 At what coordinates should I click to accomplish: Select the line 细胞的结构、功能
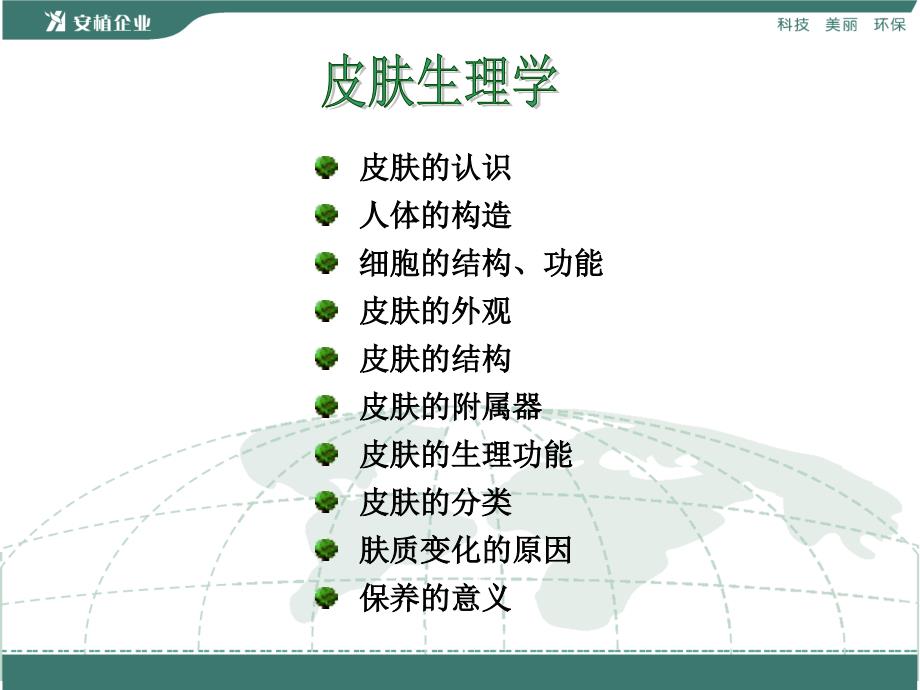(481, 263)
